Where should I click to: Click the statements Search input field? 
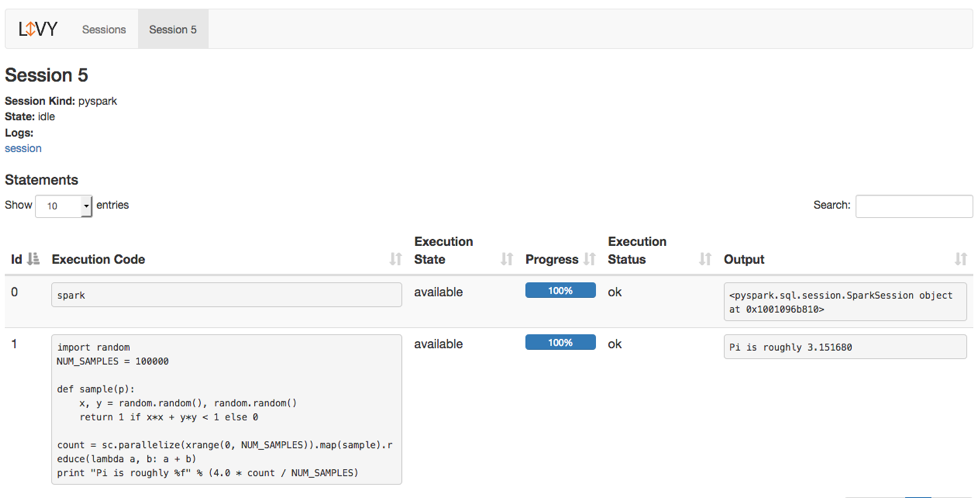click(x=913, y=206)
